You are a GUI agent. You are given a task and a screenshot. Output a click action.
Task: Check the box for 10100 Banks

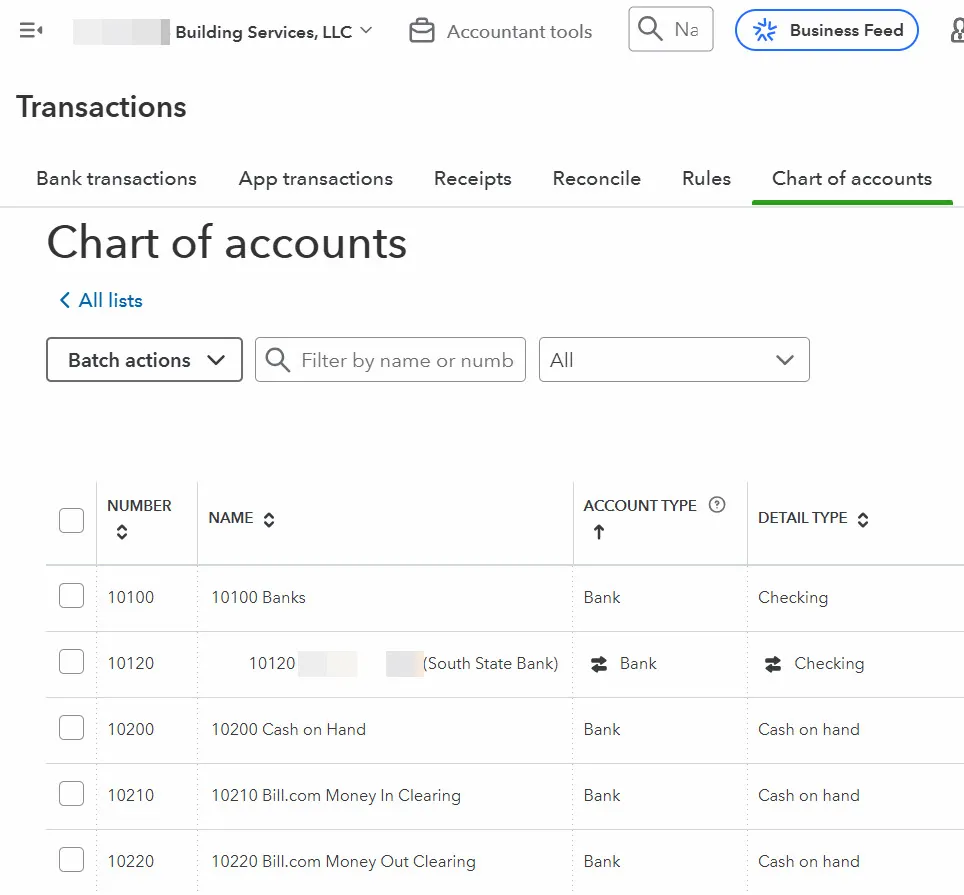click(x=71, y=597)
